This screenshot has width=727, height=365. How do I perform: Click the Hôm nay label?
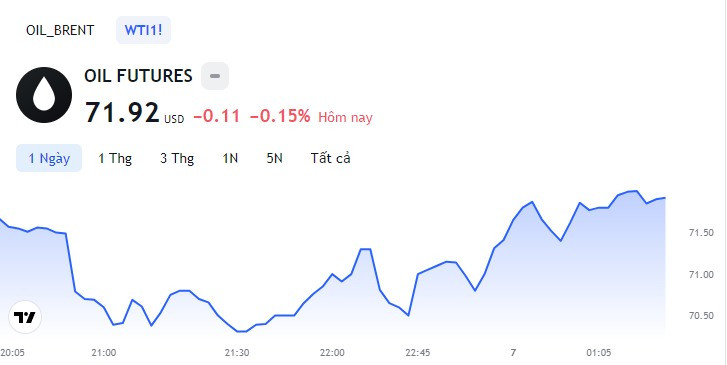click(345, 117)
